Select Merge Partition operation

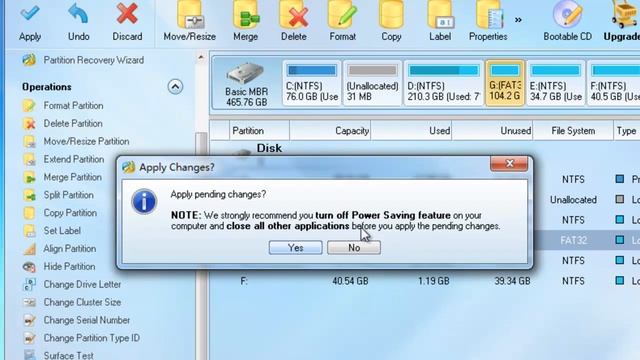73,177
